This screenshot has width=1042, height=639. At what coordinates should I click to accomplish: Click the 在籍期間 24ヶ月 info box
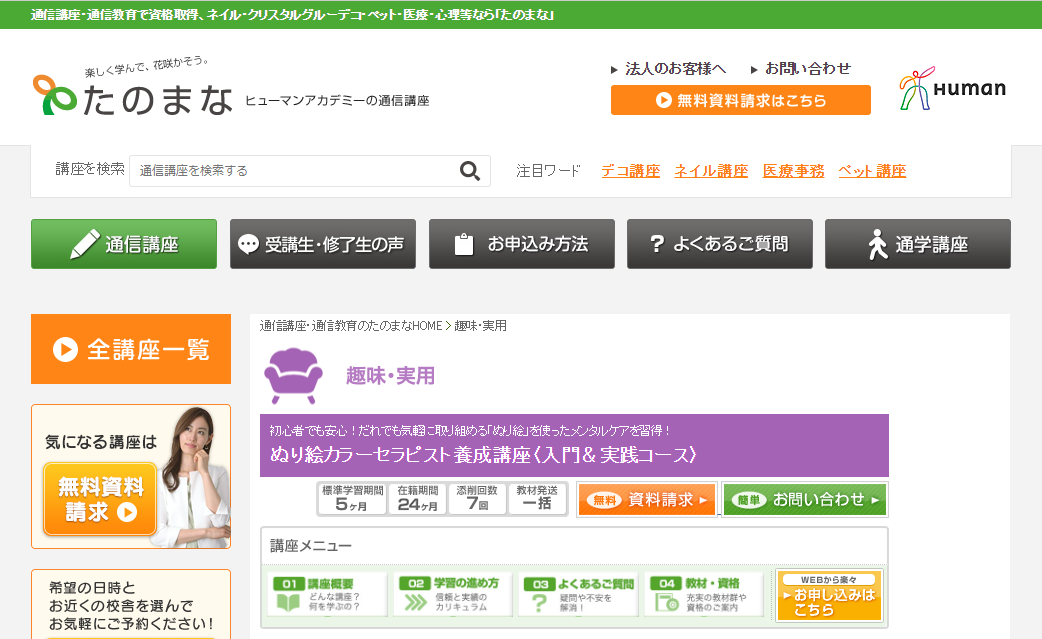pos(417,499)
